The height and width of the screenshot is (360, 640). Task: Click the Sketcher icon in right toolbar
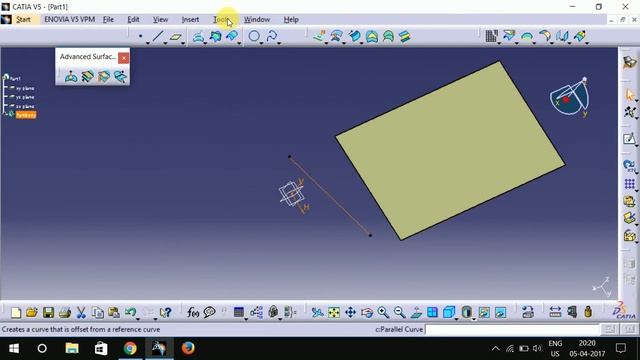coord(629,139)
